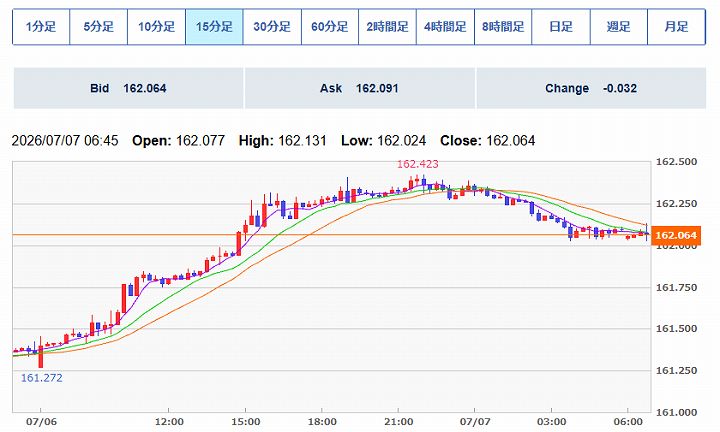Image resolution: width=720 pixels, height=432 pixels.
Task: Select the 60分足 interval tab
Action: click(x=330, y=27)
